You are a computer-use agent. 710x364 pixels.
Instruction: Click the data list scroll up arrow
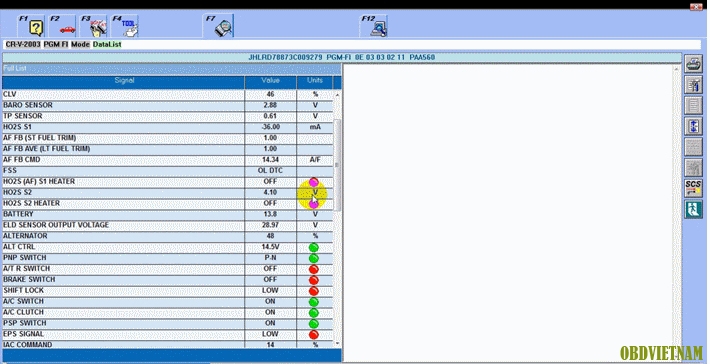(x=337, y=95)
